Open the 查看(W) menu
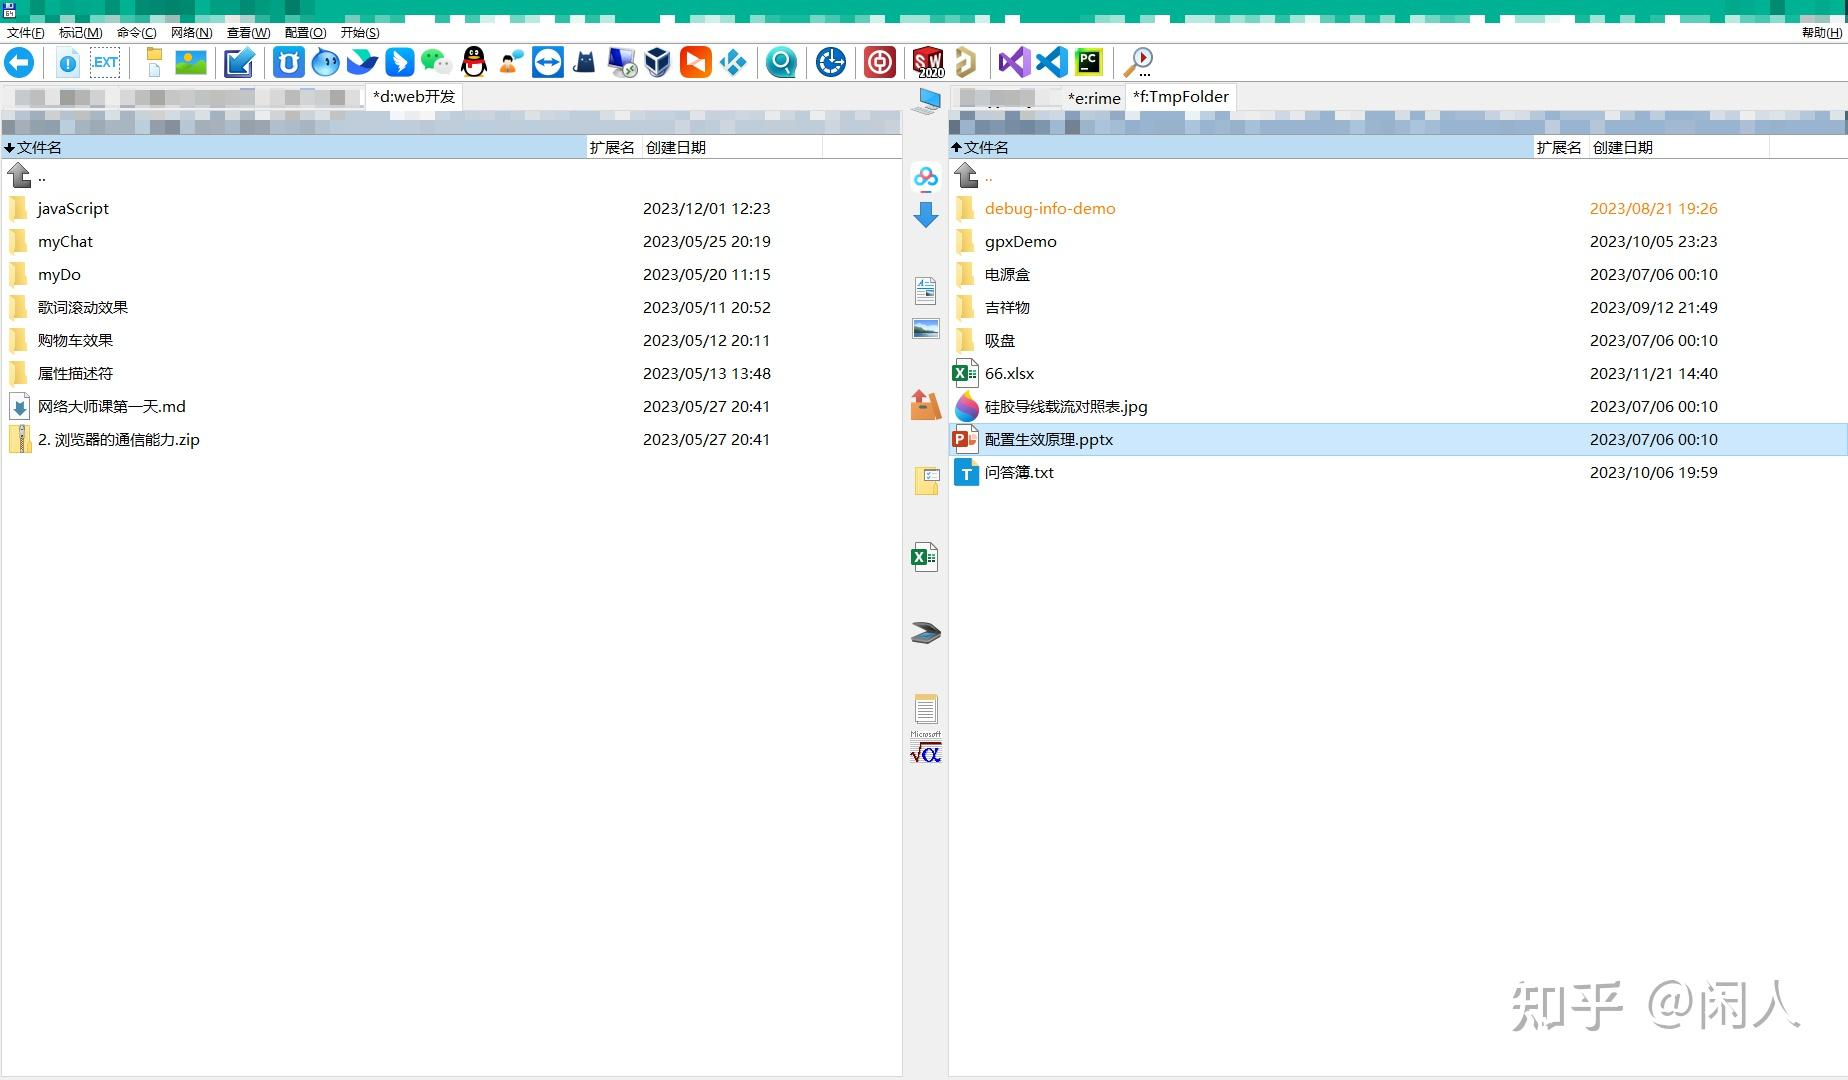The image size is (1848, 1080). 249,33
